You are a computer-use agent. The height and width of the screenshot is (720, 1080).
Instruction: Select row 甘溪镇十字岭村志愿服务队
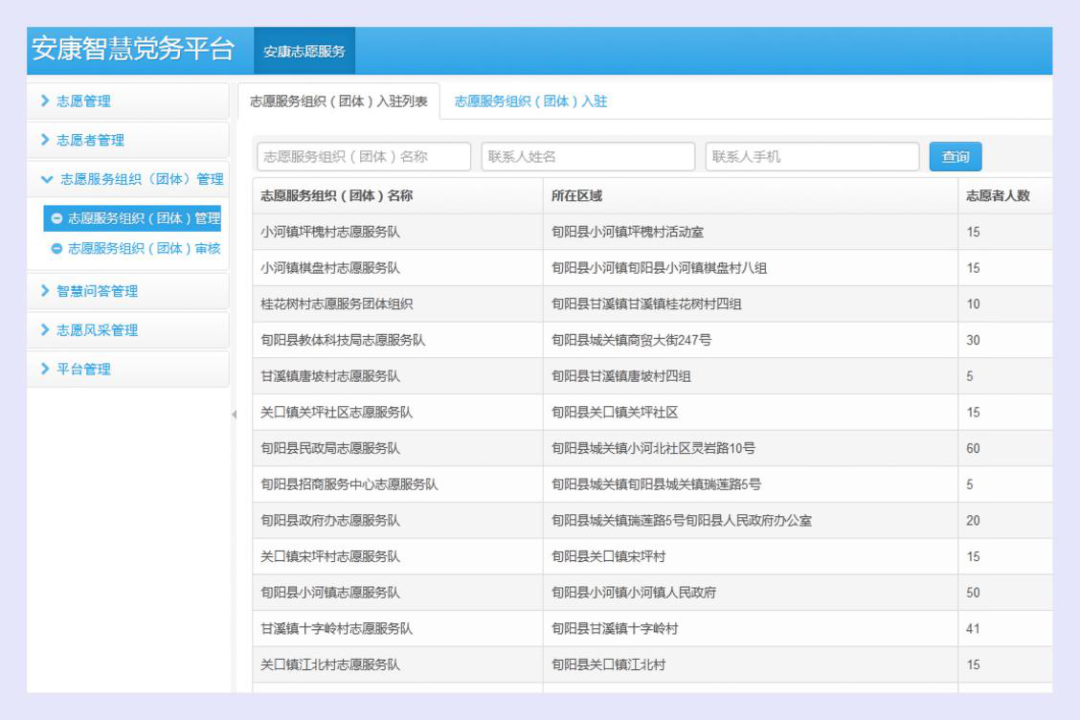652,628
